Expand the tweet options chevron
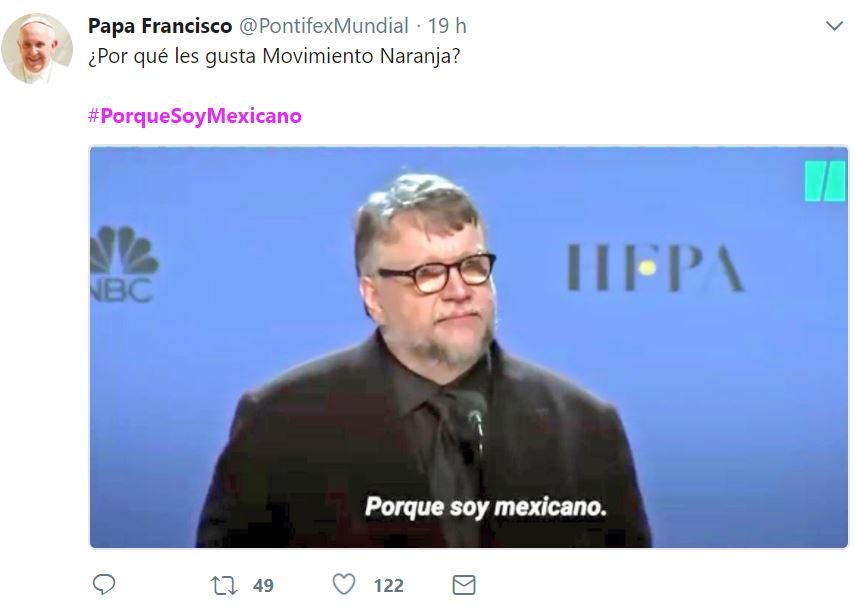The image size is (855, 607). click(834, 26)
